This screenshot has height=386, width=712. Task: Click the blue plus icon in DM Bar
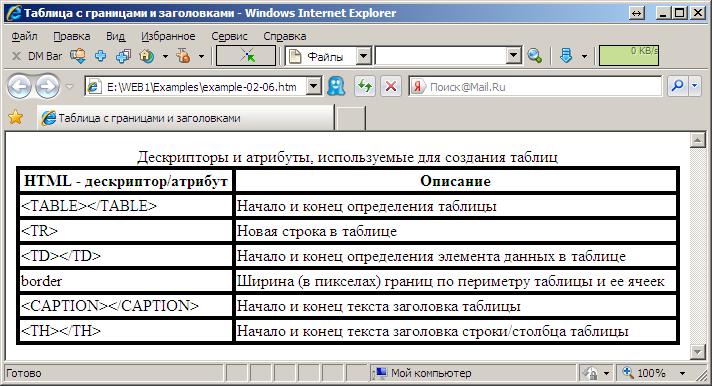[100, 56]
